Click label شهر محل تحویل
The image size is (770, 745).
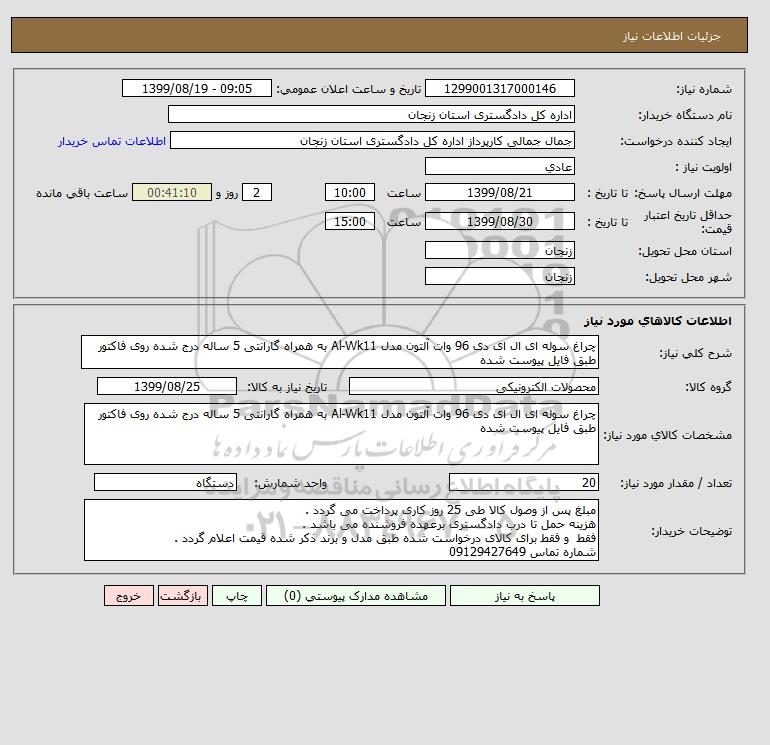[x=688, y=277]
